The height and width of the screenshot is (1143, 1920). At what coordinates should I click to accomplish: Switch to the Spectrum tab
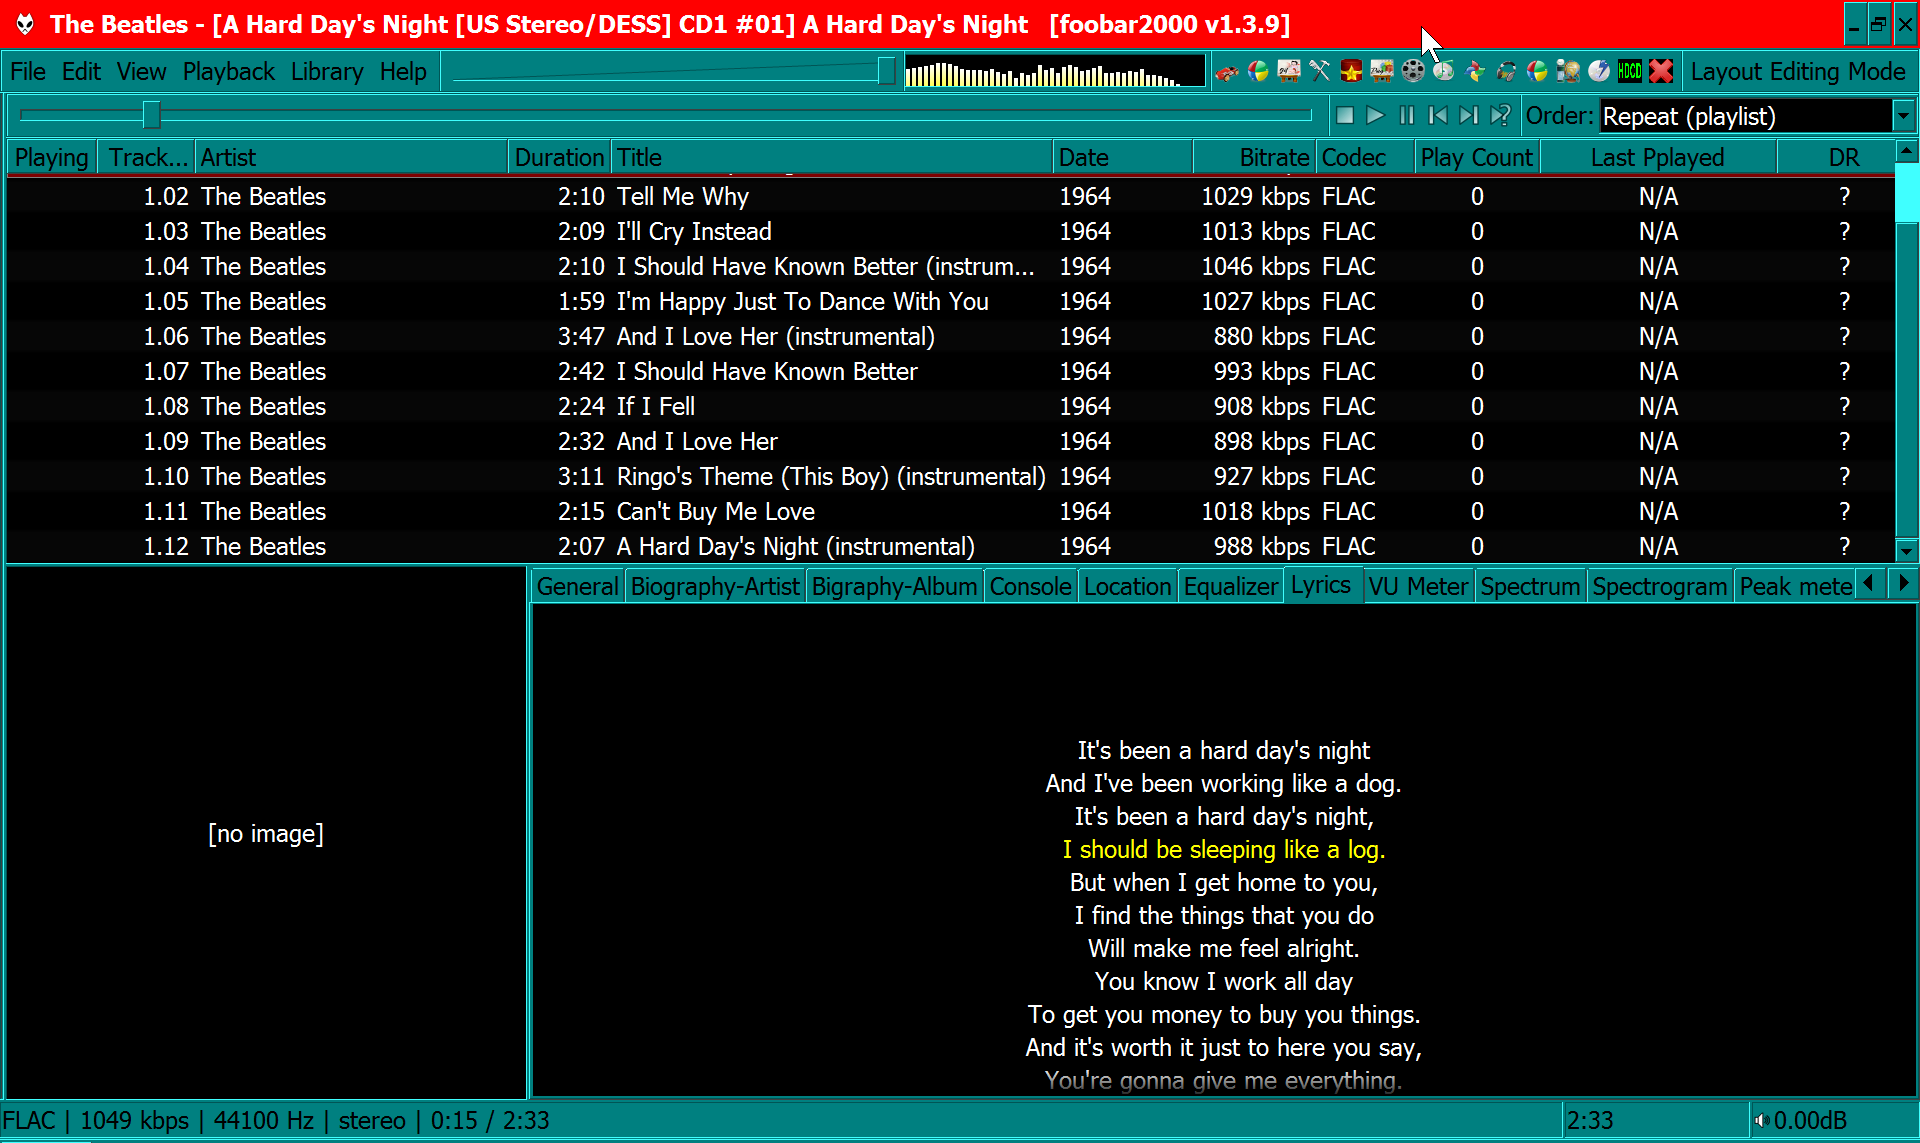click(x=1530, y=587)
